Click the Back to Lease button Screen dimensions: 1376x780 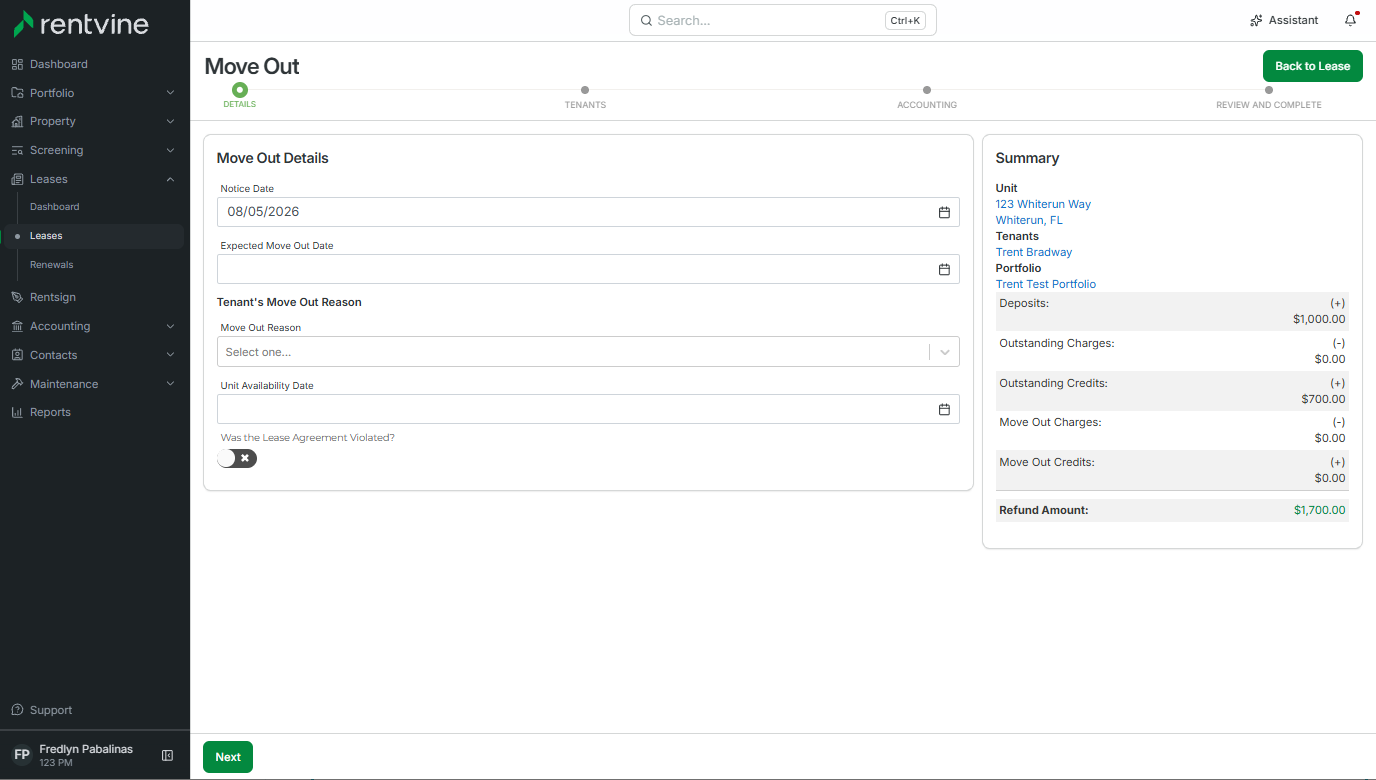pyautogui.click(x=1312, y=66)
